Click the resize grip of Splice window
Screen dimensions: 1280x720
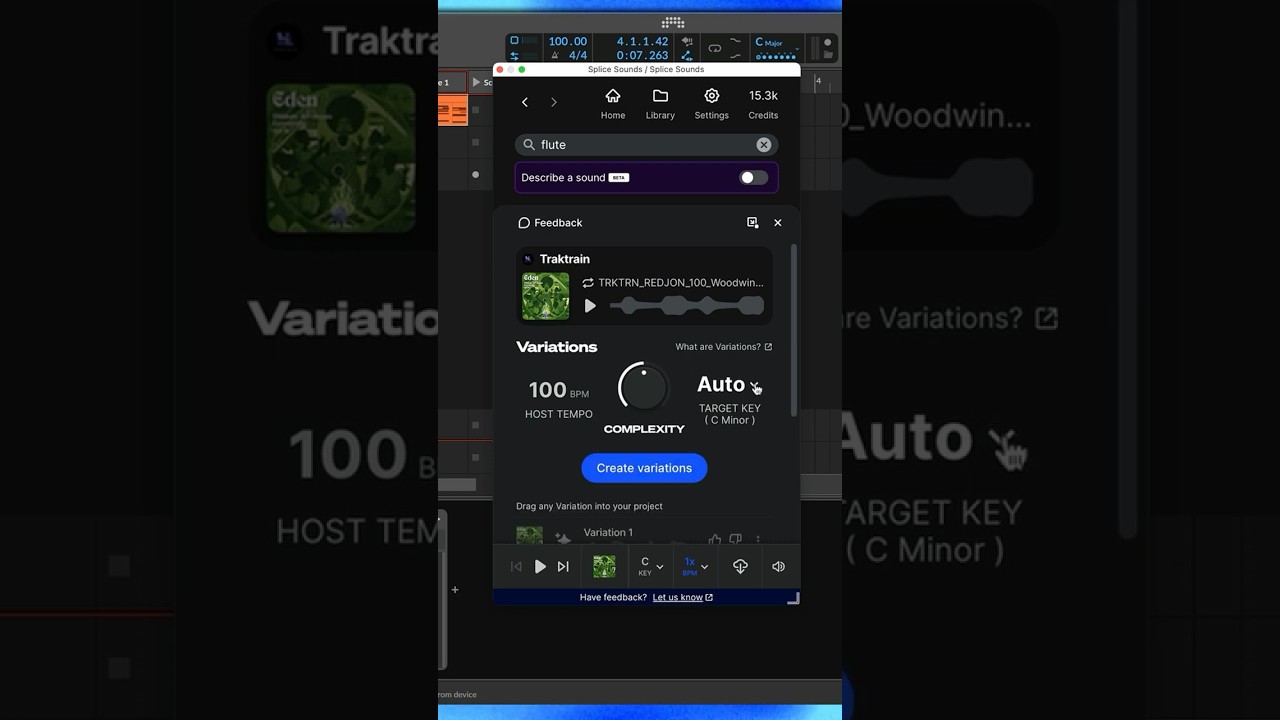[794, 598]
